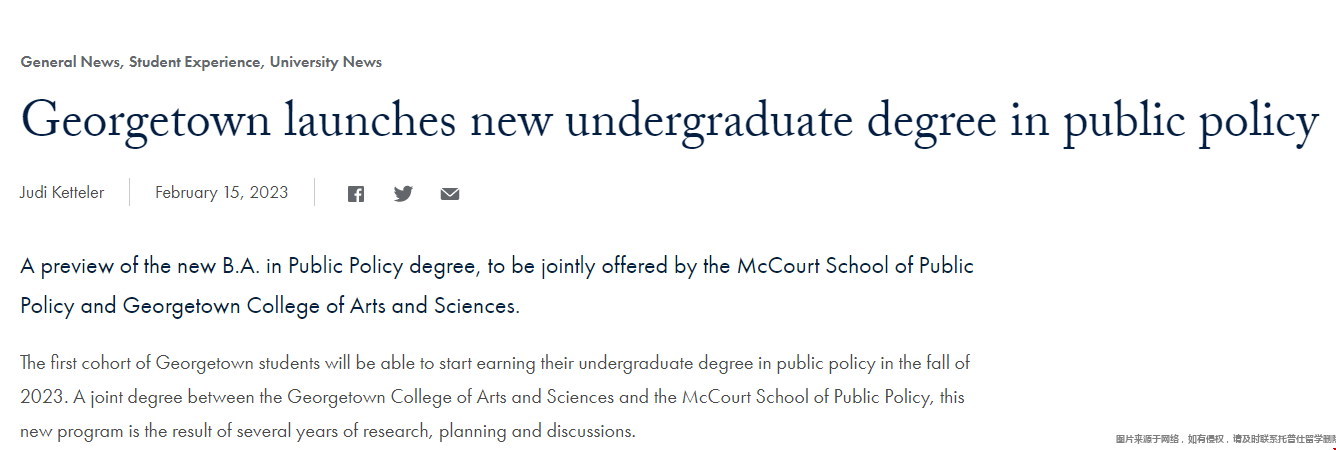1336x450 pixels.
Task: Click "public policy" at the headline's end
Action: pyautogui.click(x=1191, y=122)
